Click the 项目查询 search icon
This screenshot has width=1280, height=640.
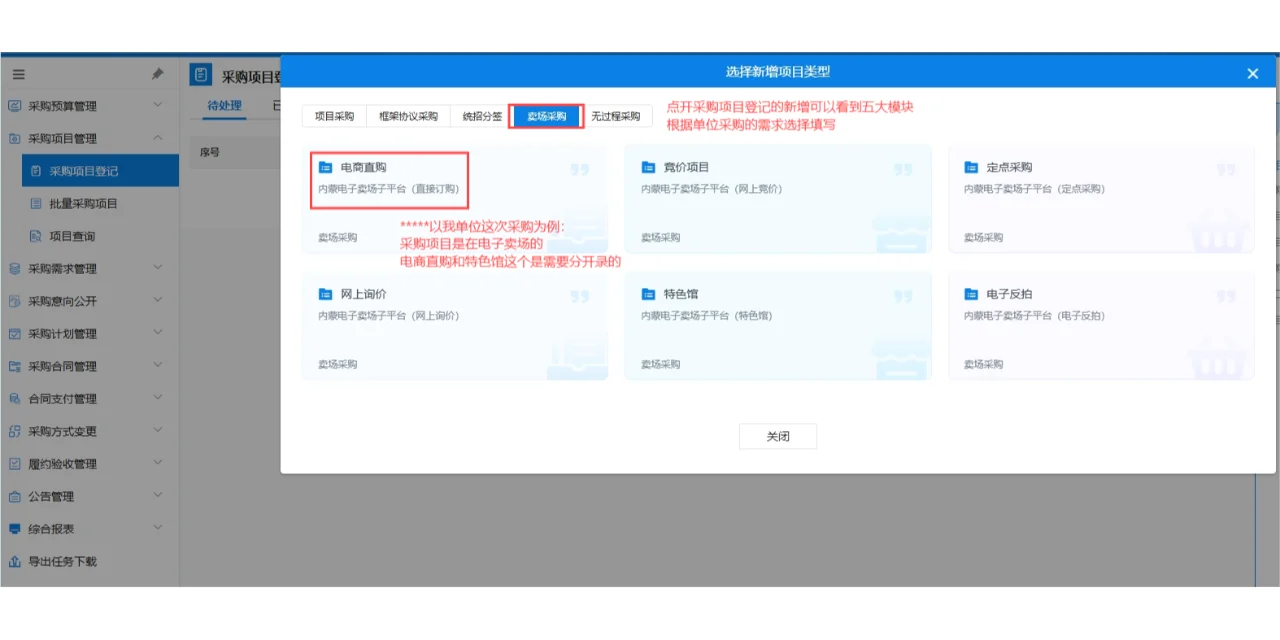pos(36,236)
